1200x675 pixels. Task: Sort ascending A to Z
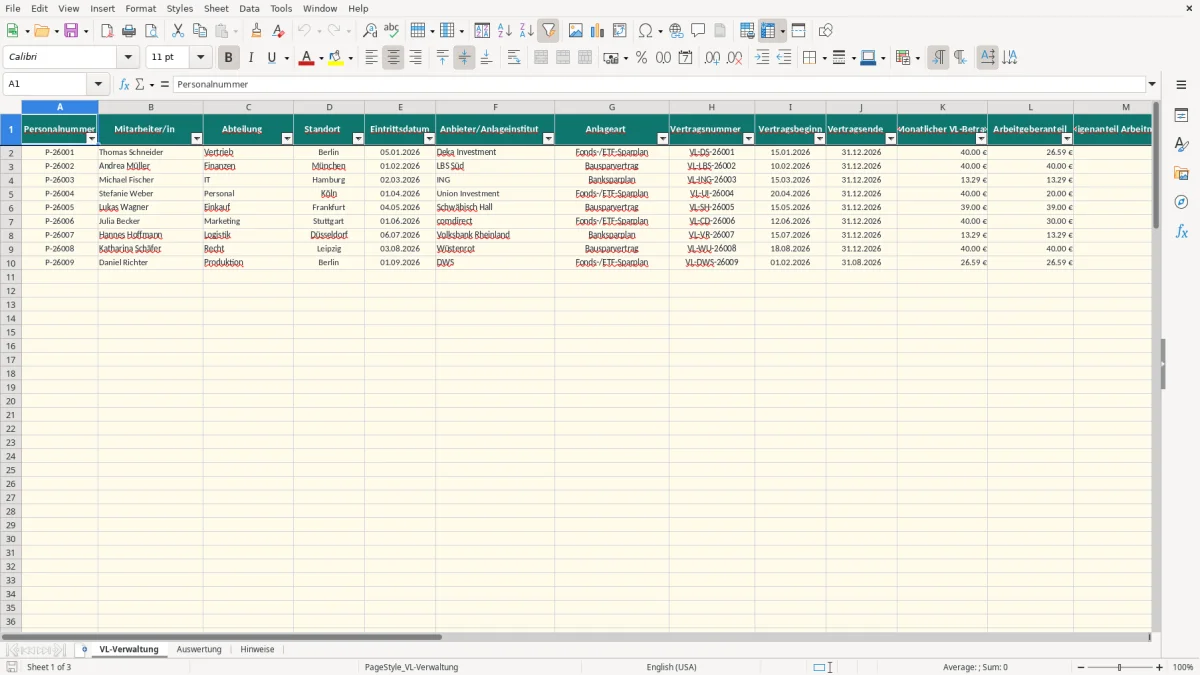[505, 31]
